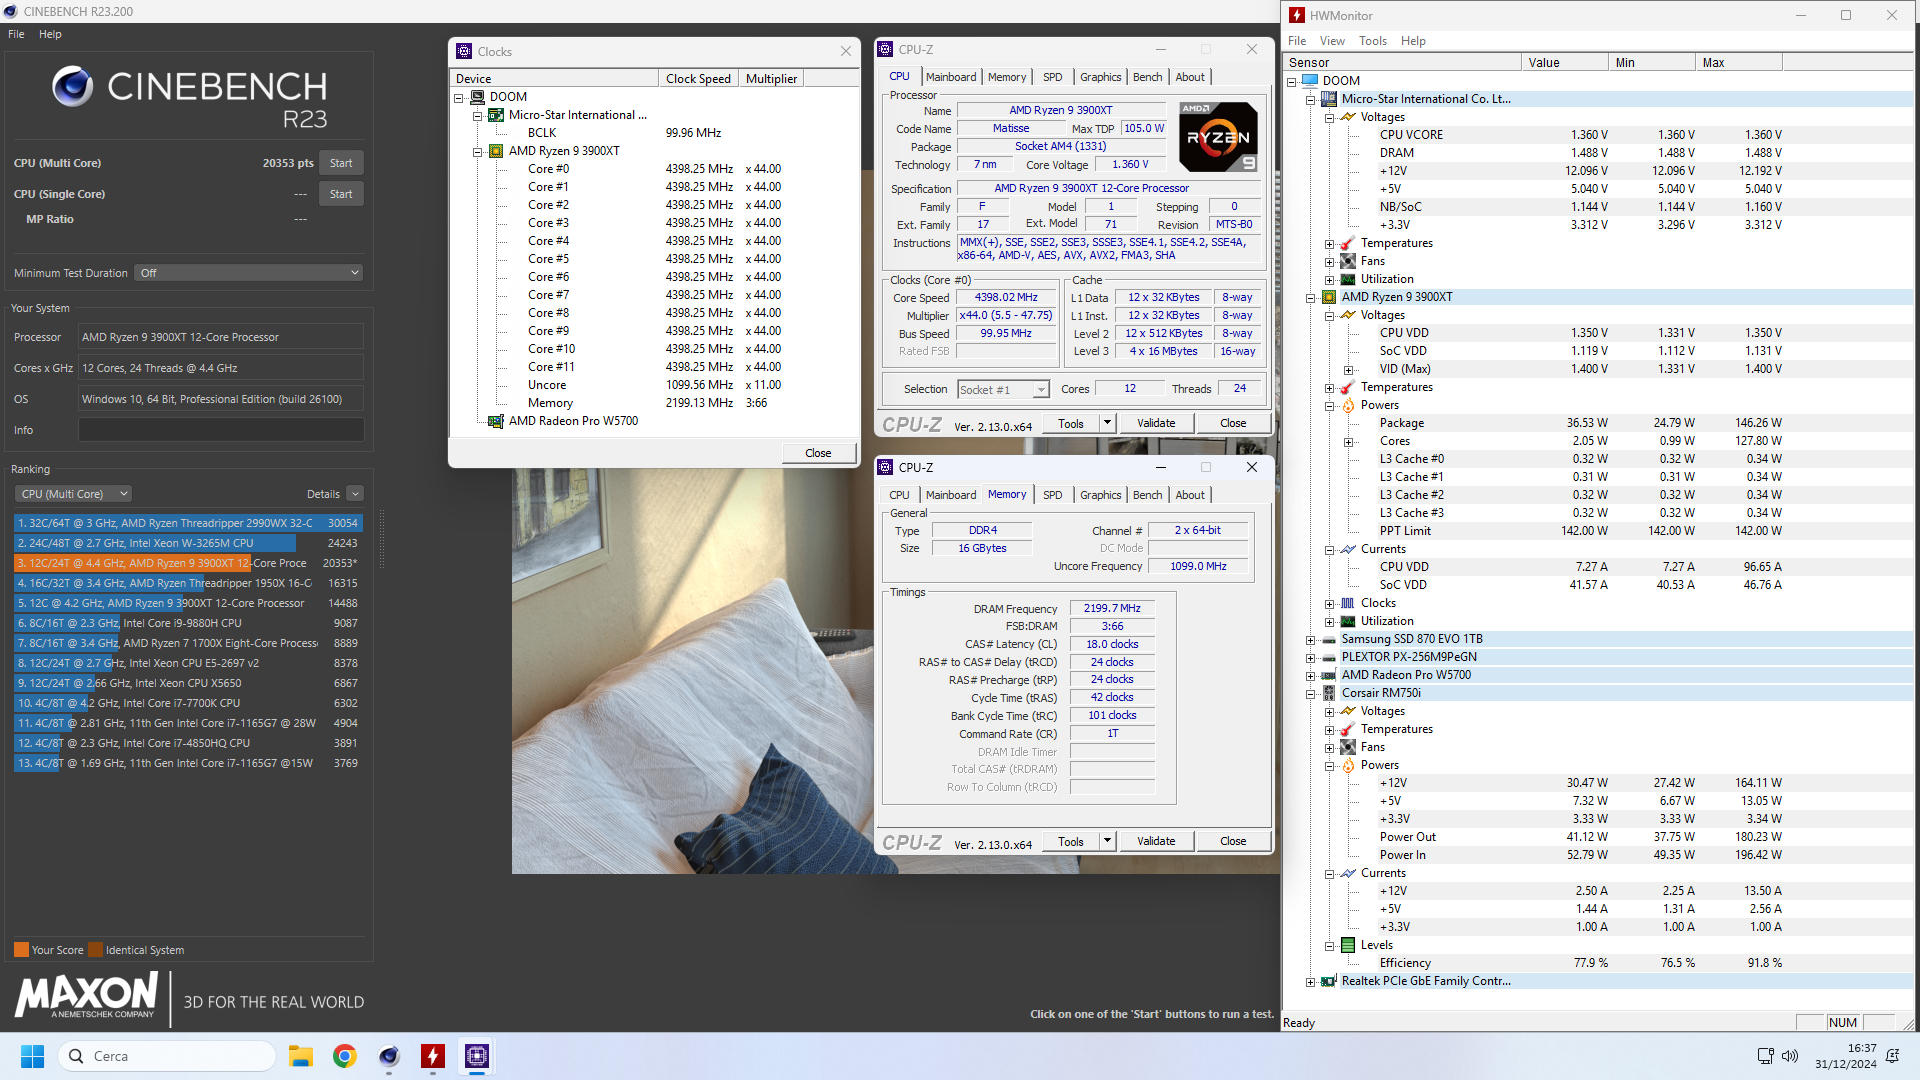The width and height of the screenshot is (1920, 1080).
Task: Click the AMD Radeon Pro W5700 icon in Clocks window
Action: coord(495,421)
